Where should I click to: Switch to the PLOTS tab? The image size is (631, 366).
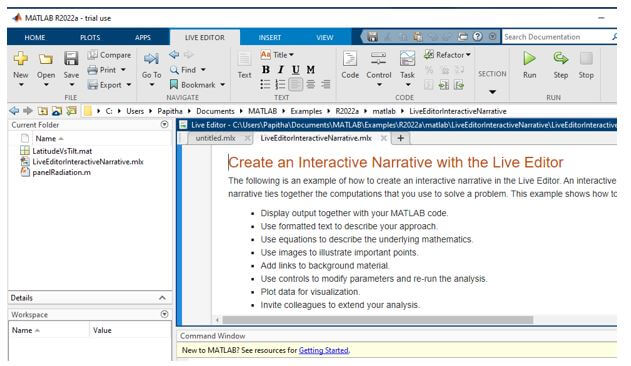(x=90, y=37)
